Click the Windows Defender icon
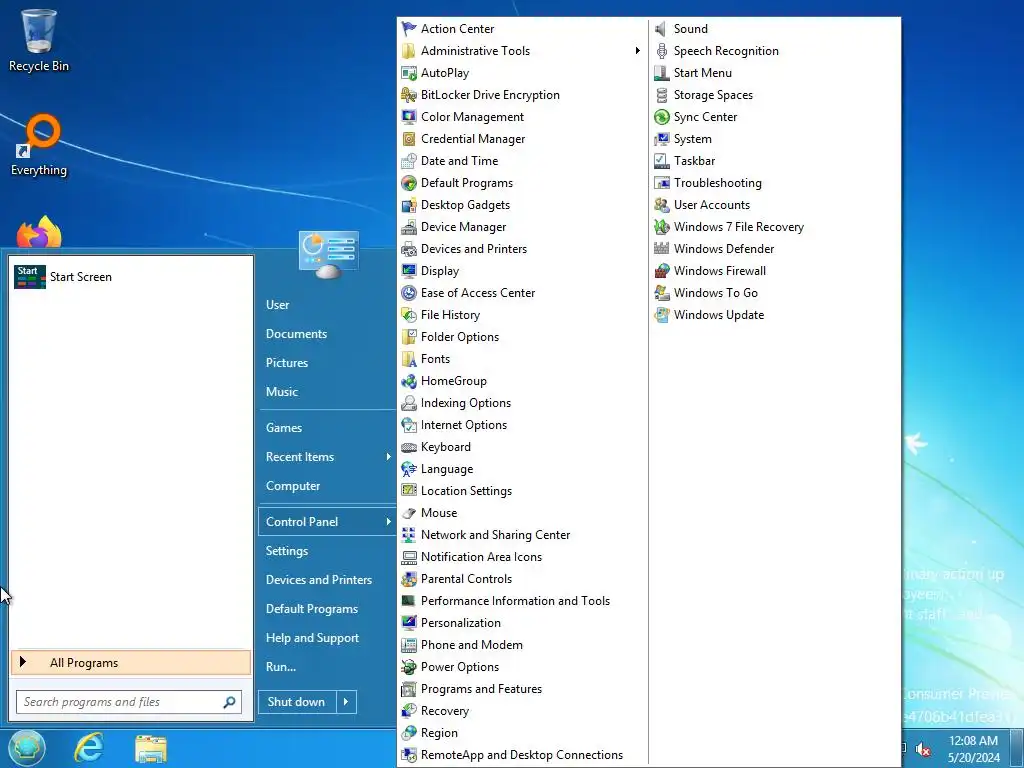This screenshot has height=768, width=1024. pos(662,249)
